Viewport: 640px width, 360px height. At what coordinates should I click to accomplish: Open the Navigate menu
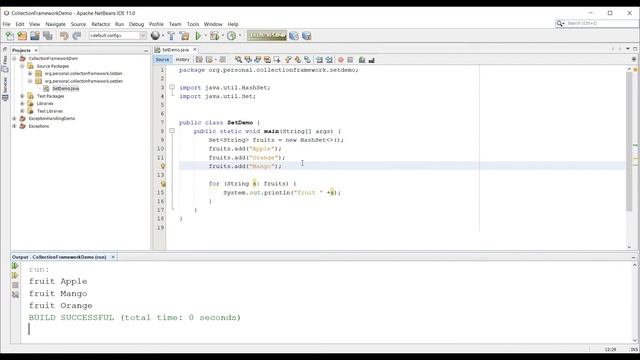pyautogui.click(x=56, y=24)
